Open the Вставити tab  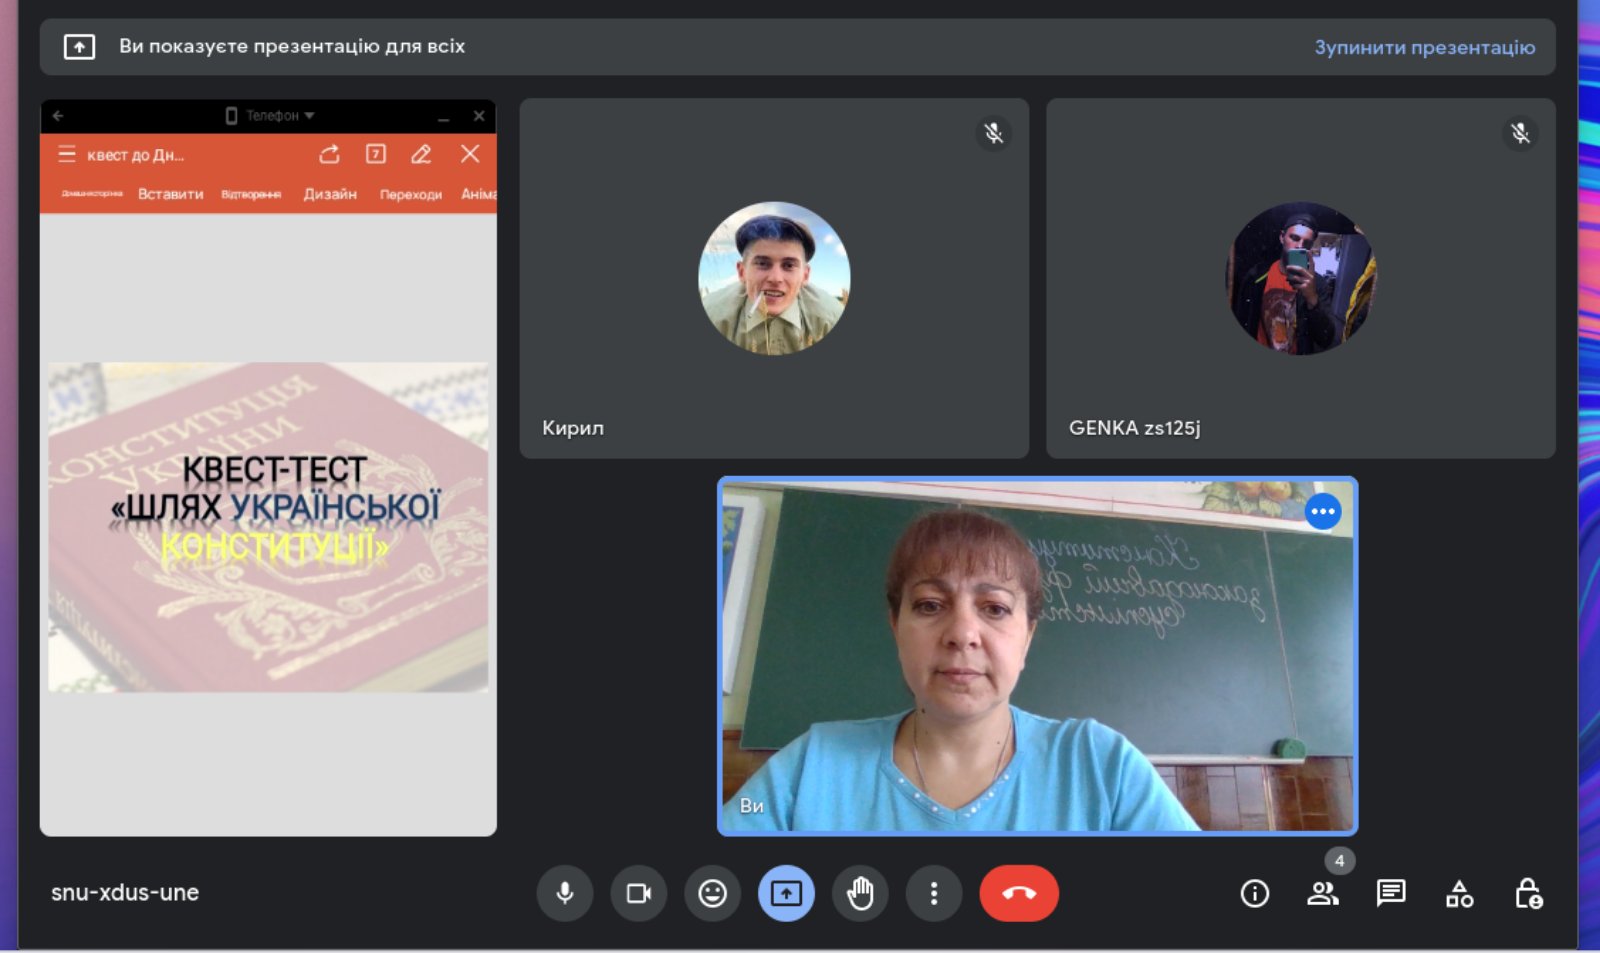170,194
